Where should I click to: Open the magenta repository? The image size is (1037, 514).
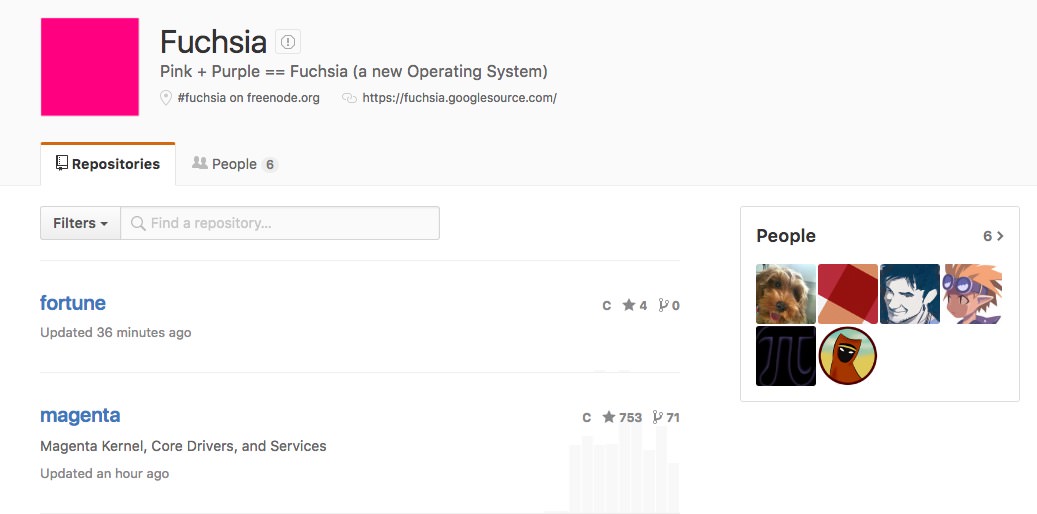(80, 415)
